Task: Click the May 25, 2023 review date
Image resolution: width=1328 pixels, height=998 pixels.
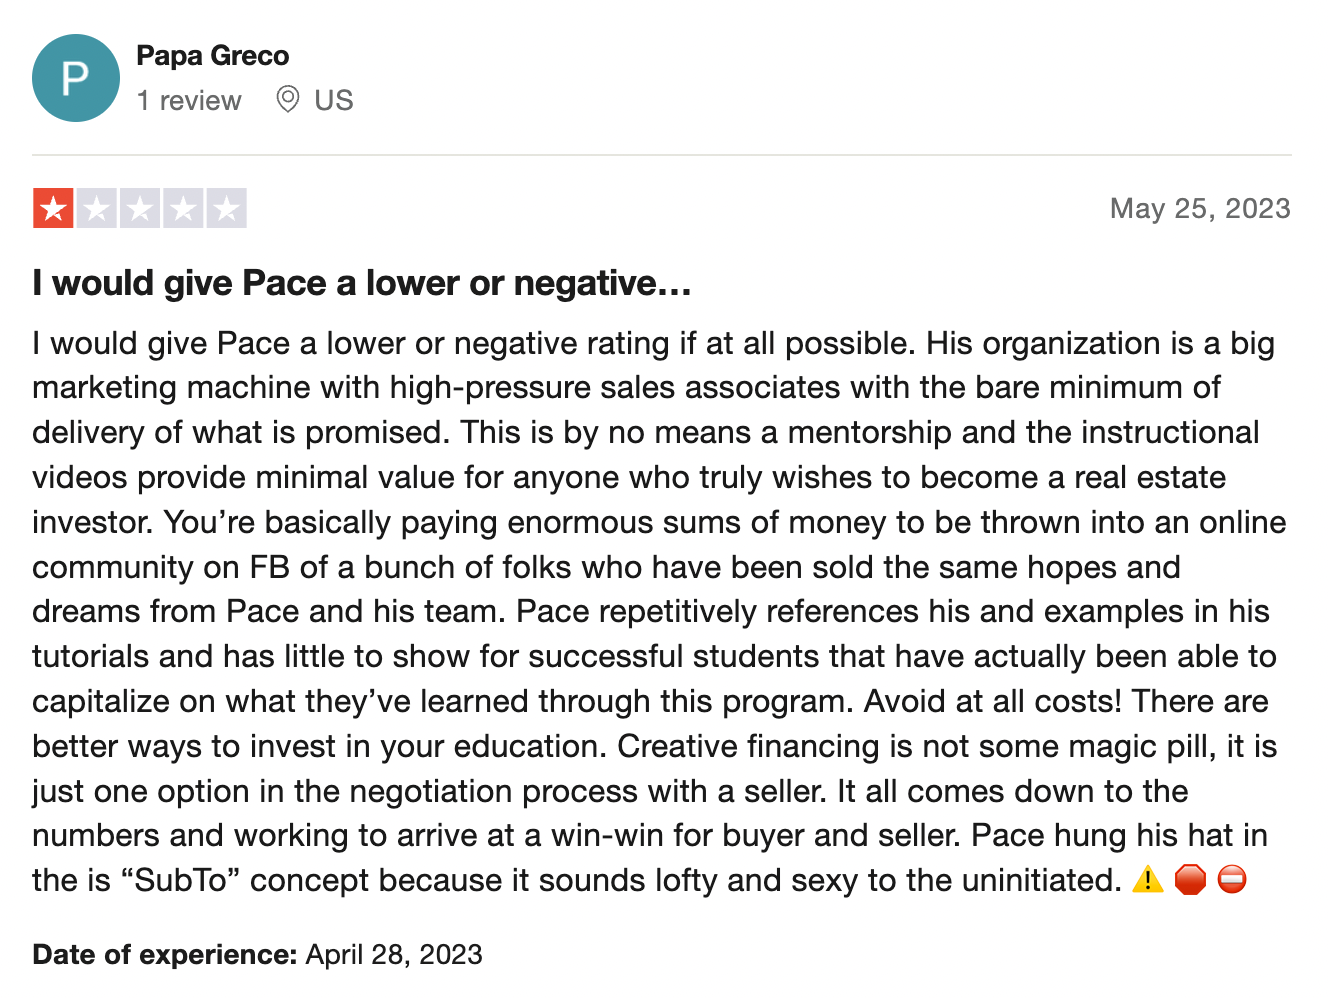Action: click(x=1200, y=208)
